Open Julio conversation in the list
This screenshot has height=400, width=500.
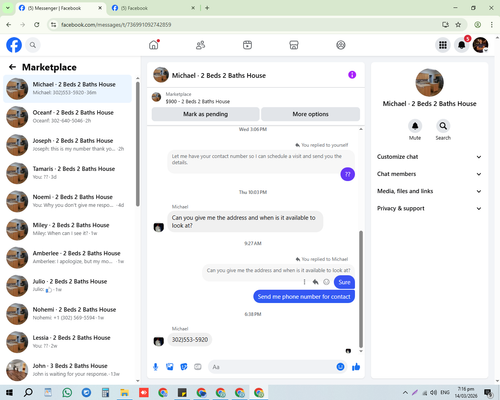tap(68, 286)
